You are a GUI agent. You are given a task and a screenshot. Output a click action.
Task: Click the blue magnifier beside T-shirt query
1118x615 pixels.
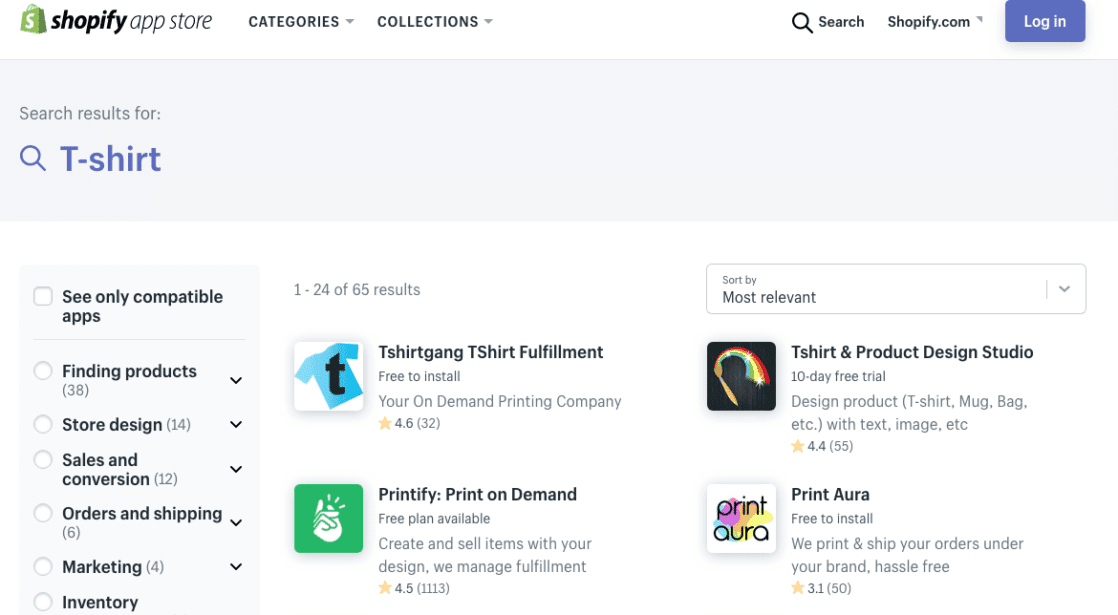[33, 158]
